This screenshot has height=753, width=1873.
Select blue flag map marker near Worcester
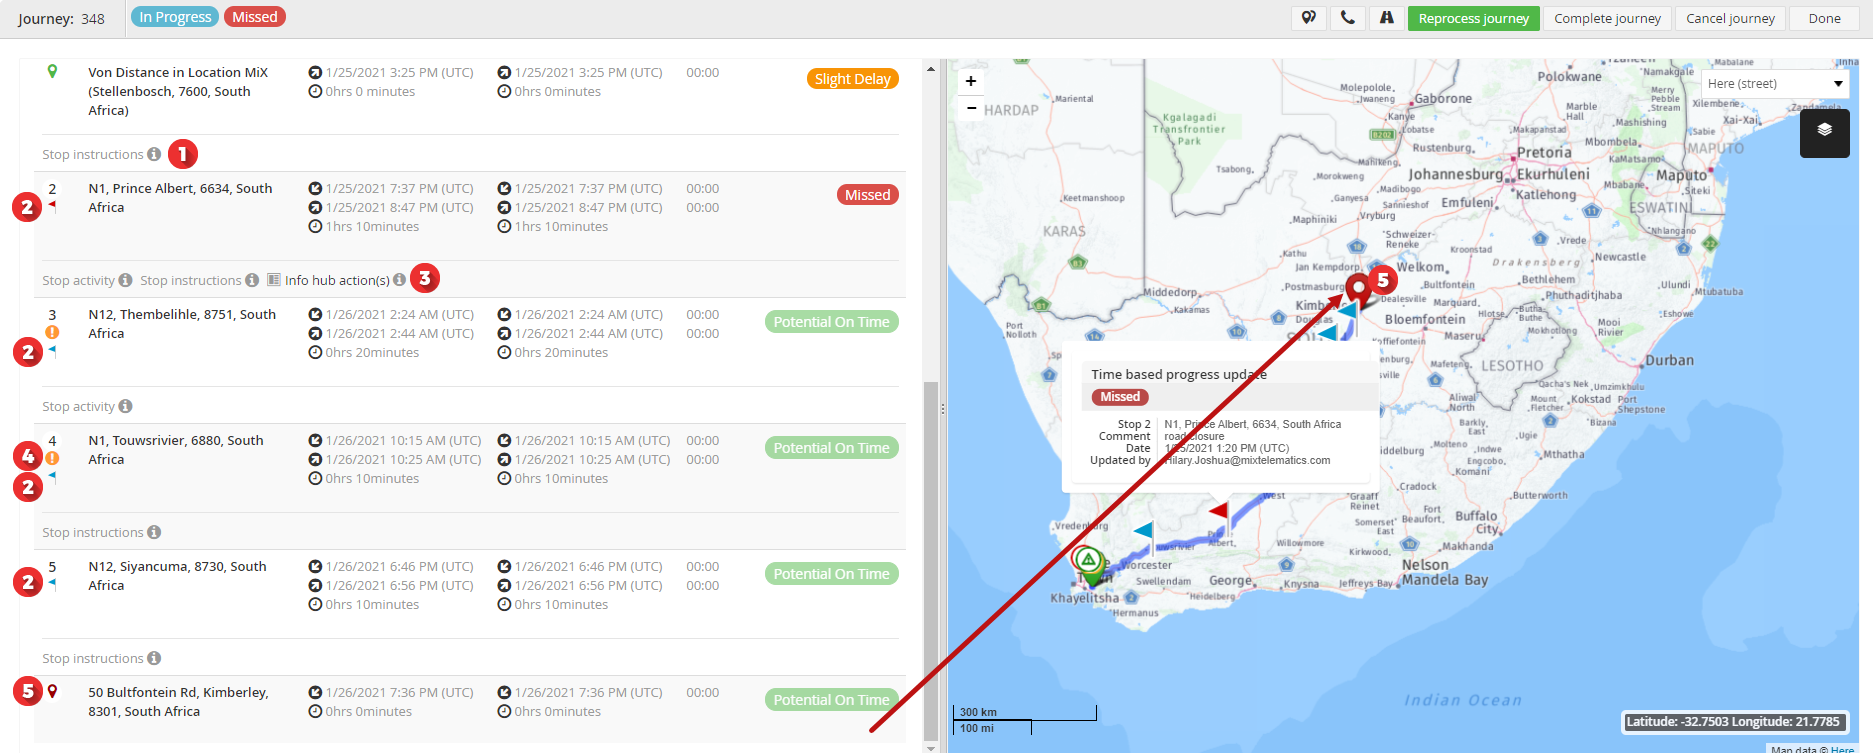coord(1143,530)
